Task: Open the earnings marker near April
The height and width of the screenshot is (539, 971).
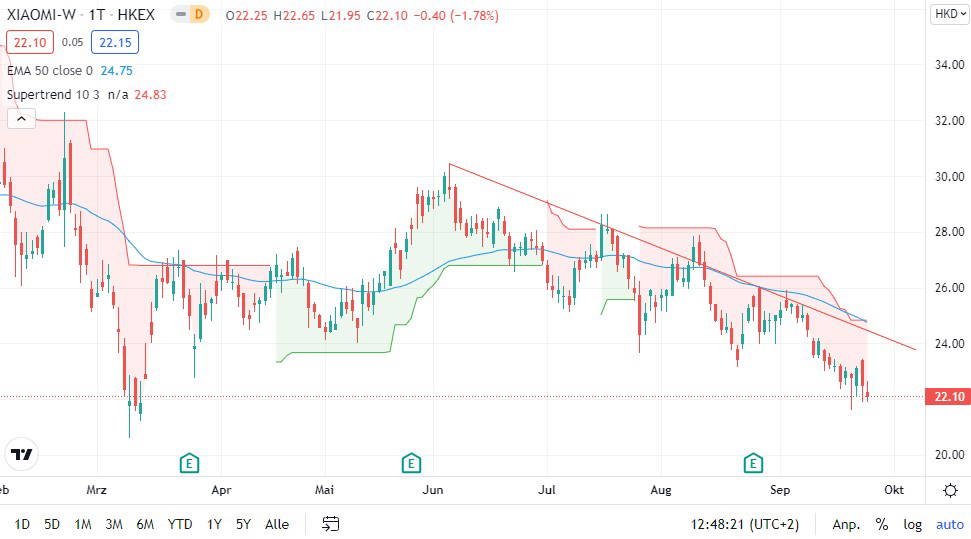Action: tap(189, 463)
